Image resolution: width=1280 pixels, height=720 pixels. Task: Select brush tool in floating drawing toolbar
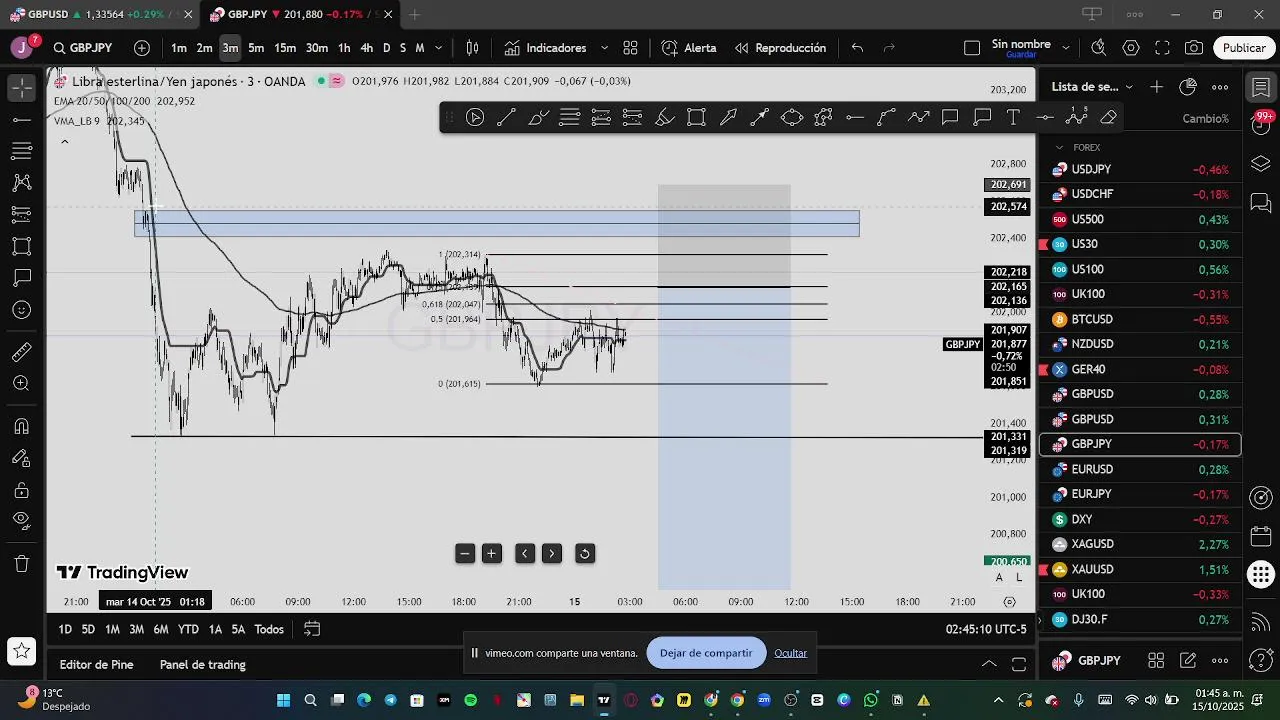[x=538, y=118]
